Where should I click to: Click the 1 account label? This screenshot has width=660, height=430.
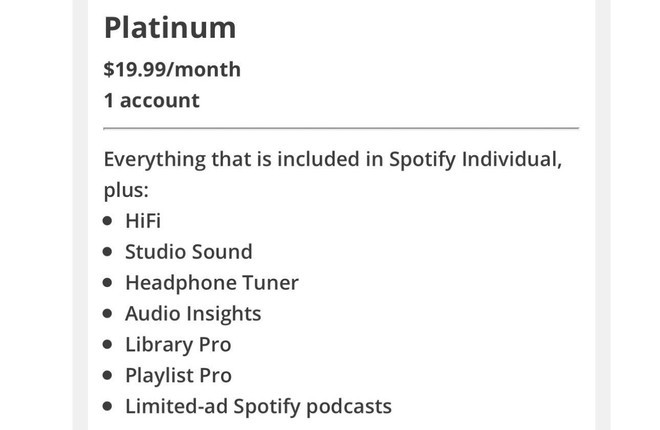[x=152, y=101]
